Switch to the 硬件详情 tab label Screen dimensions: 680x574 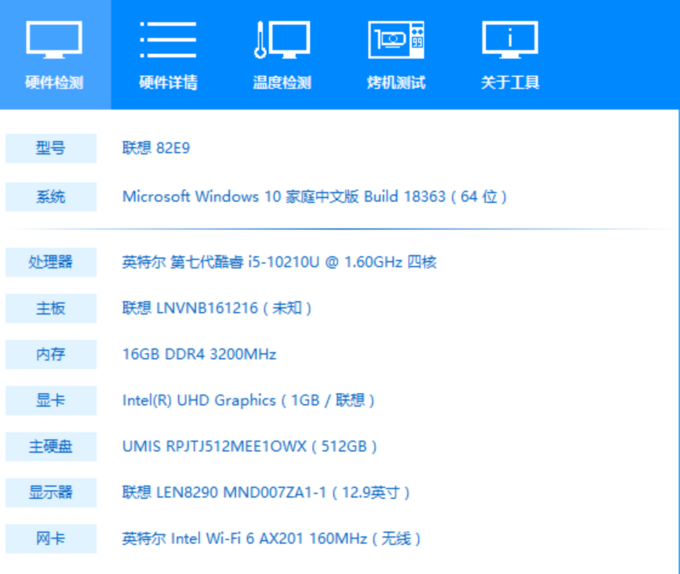coord(168,82)
